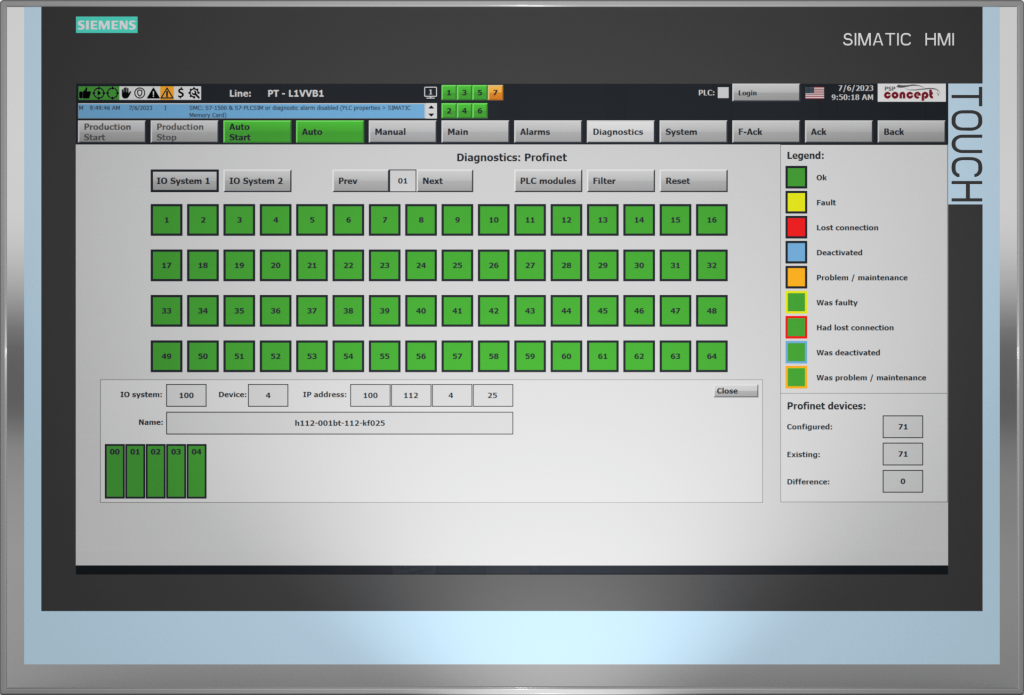Click the blue alarm message line
This screenshot has width=1024, height=695.
click(x=252, y=110)
